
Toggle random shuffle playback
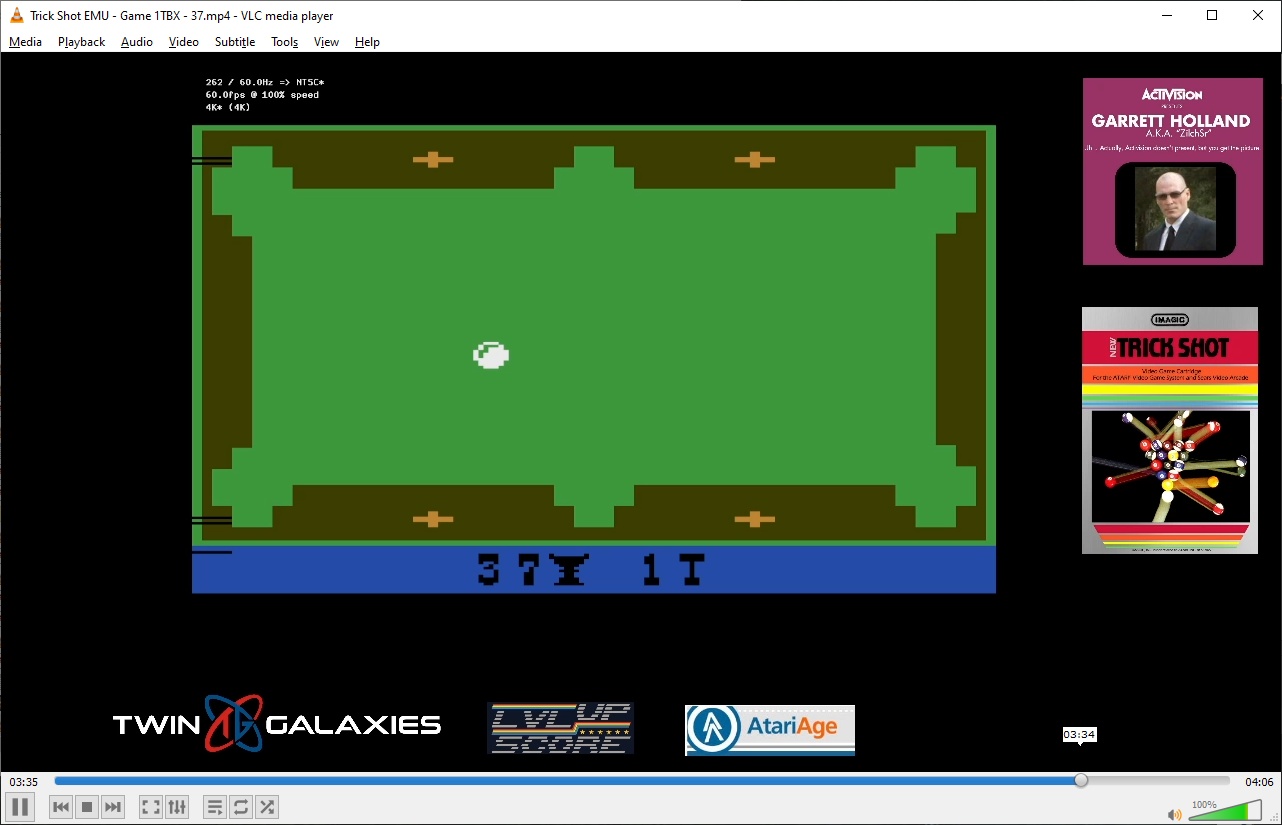point(266,807)
